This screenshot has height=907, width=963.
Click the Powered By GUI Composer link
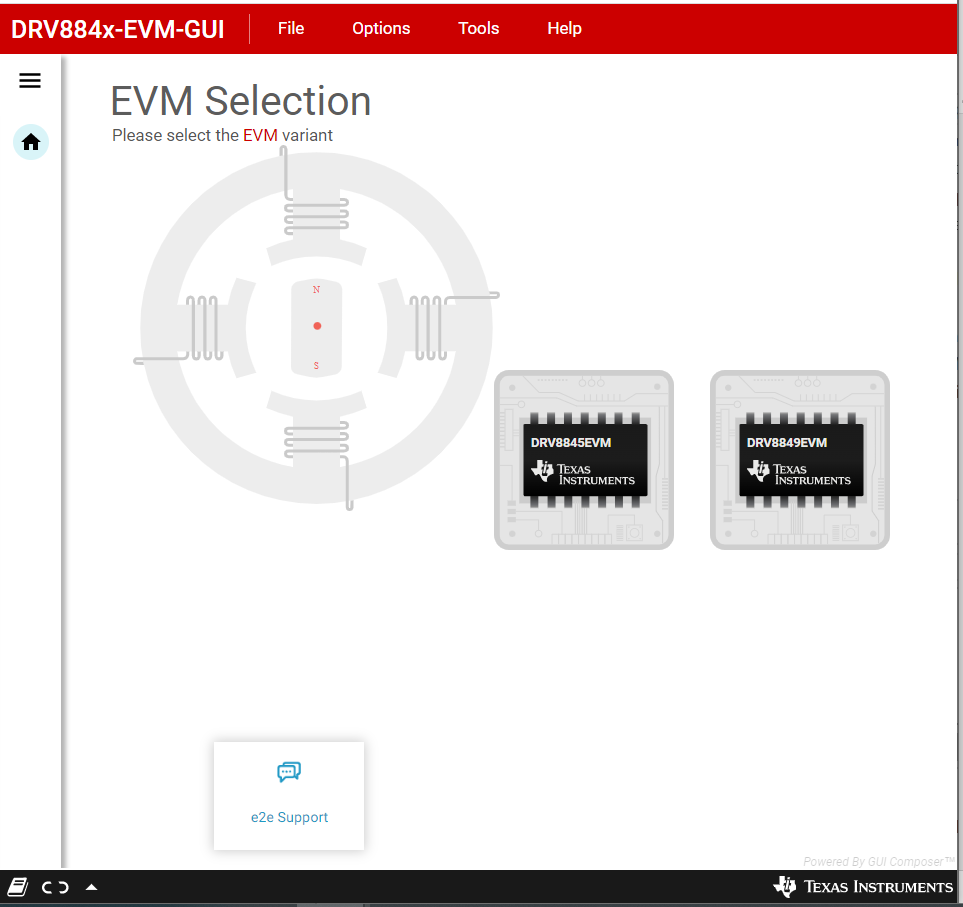[x=875, y=861]
